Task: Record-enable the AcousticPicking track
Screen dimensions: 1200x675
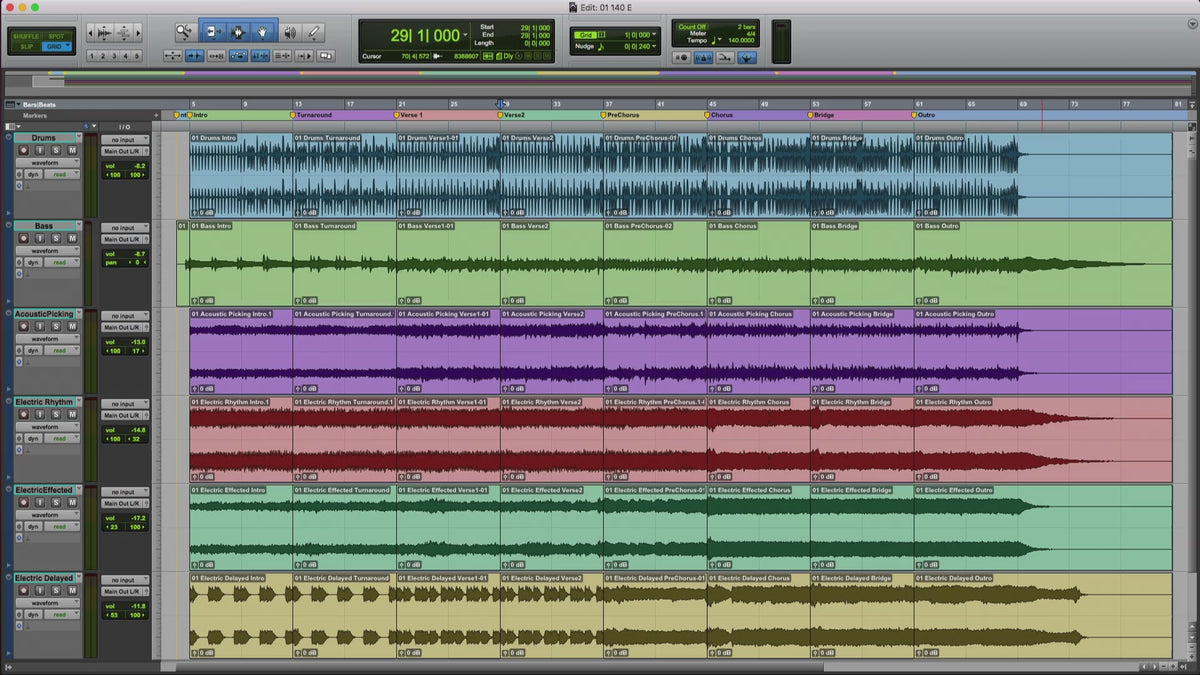Action: click(x=25, y=326)
